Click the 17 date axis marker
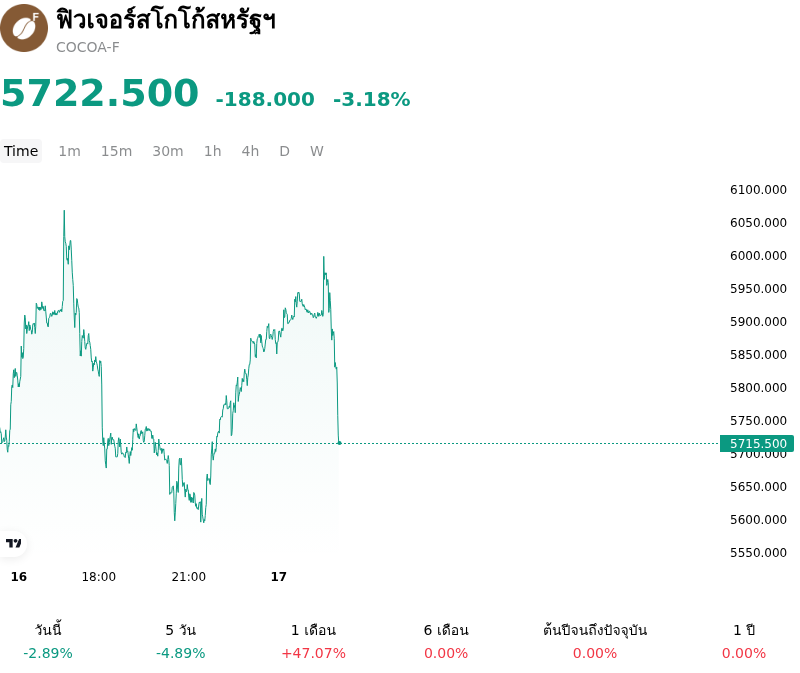800x673 pixels. tap(279, 577)
